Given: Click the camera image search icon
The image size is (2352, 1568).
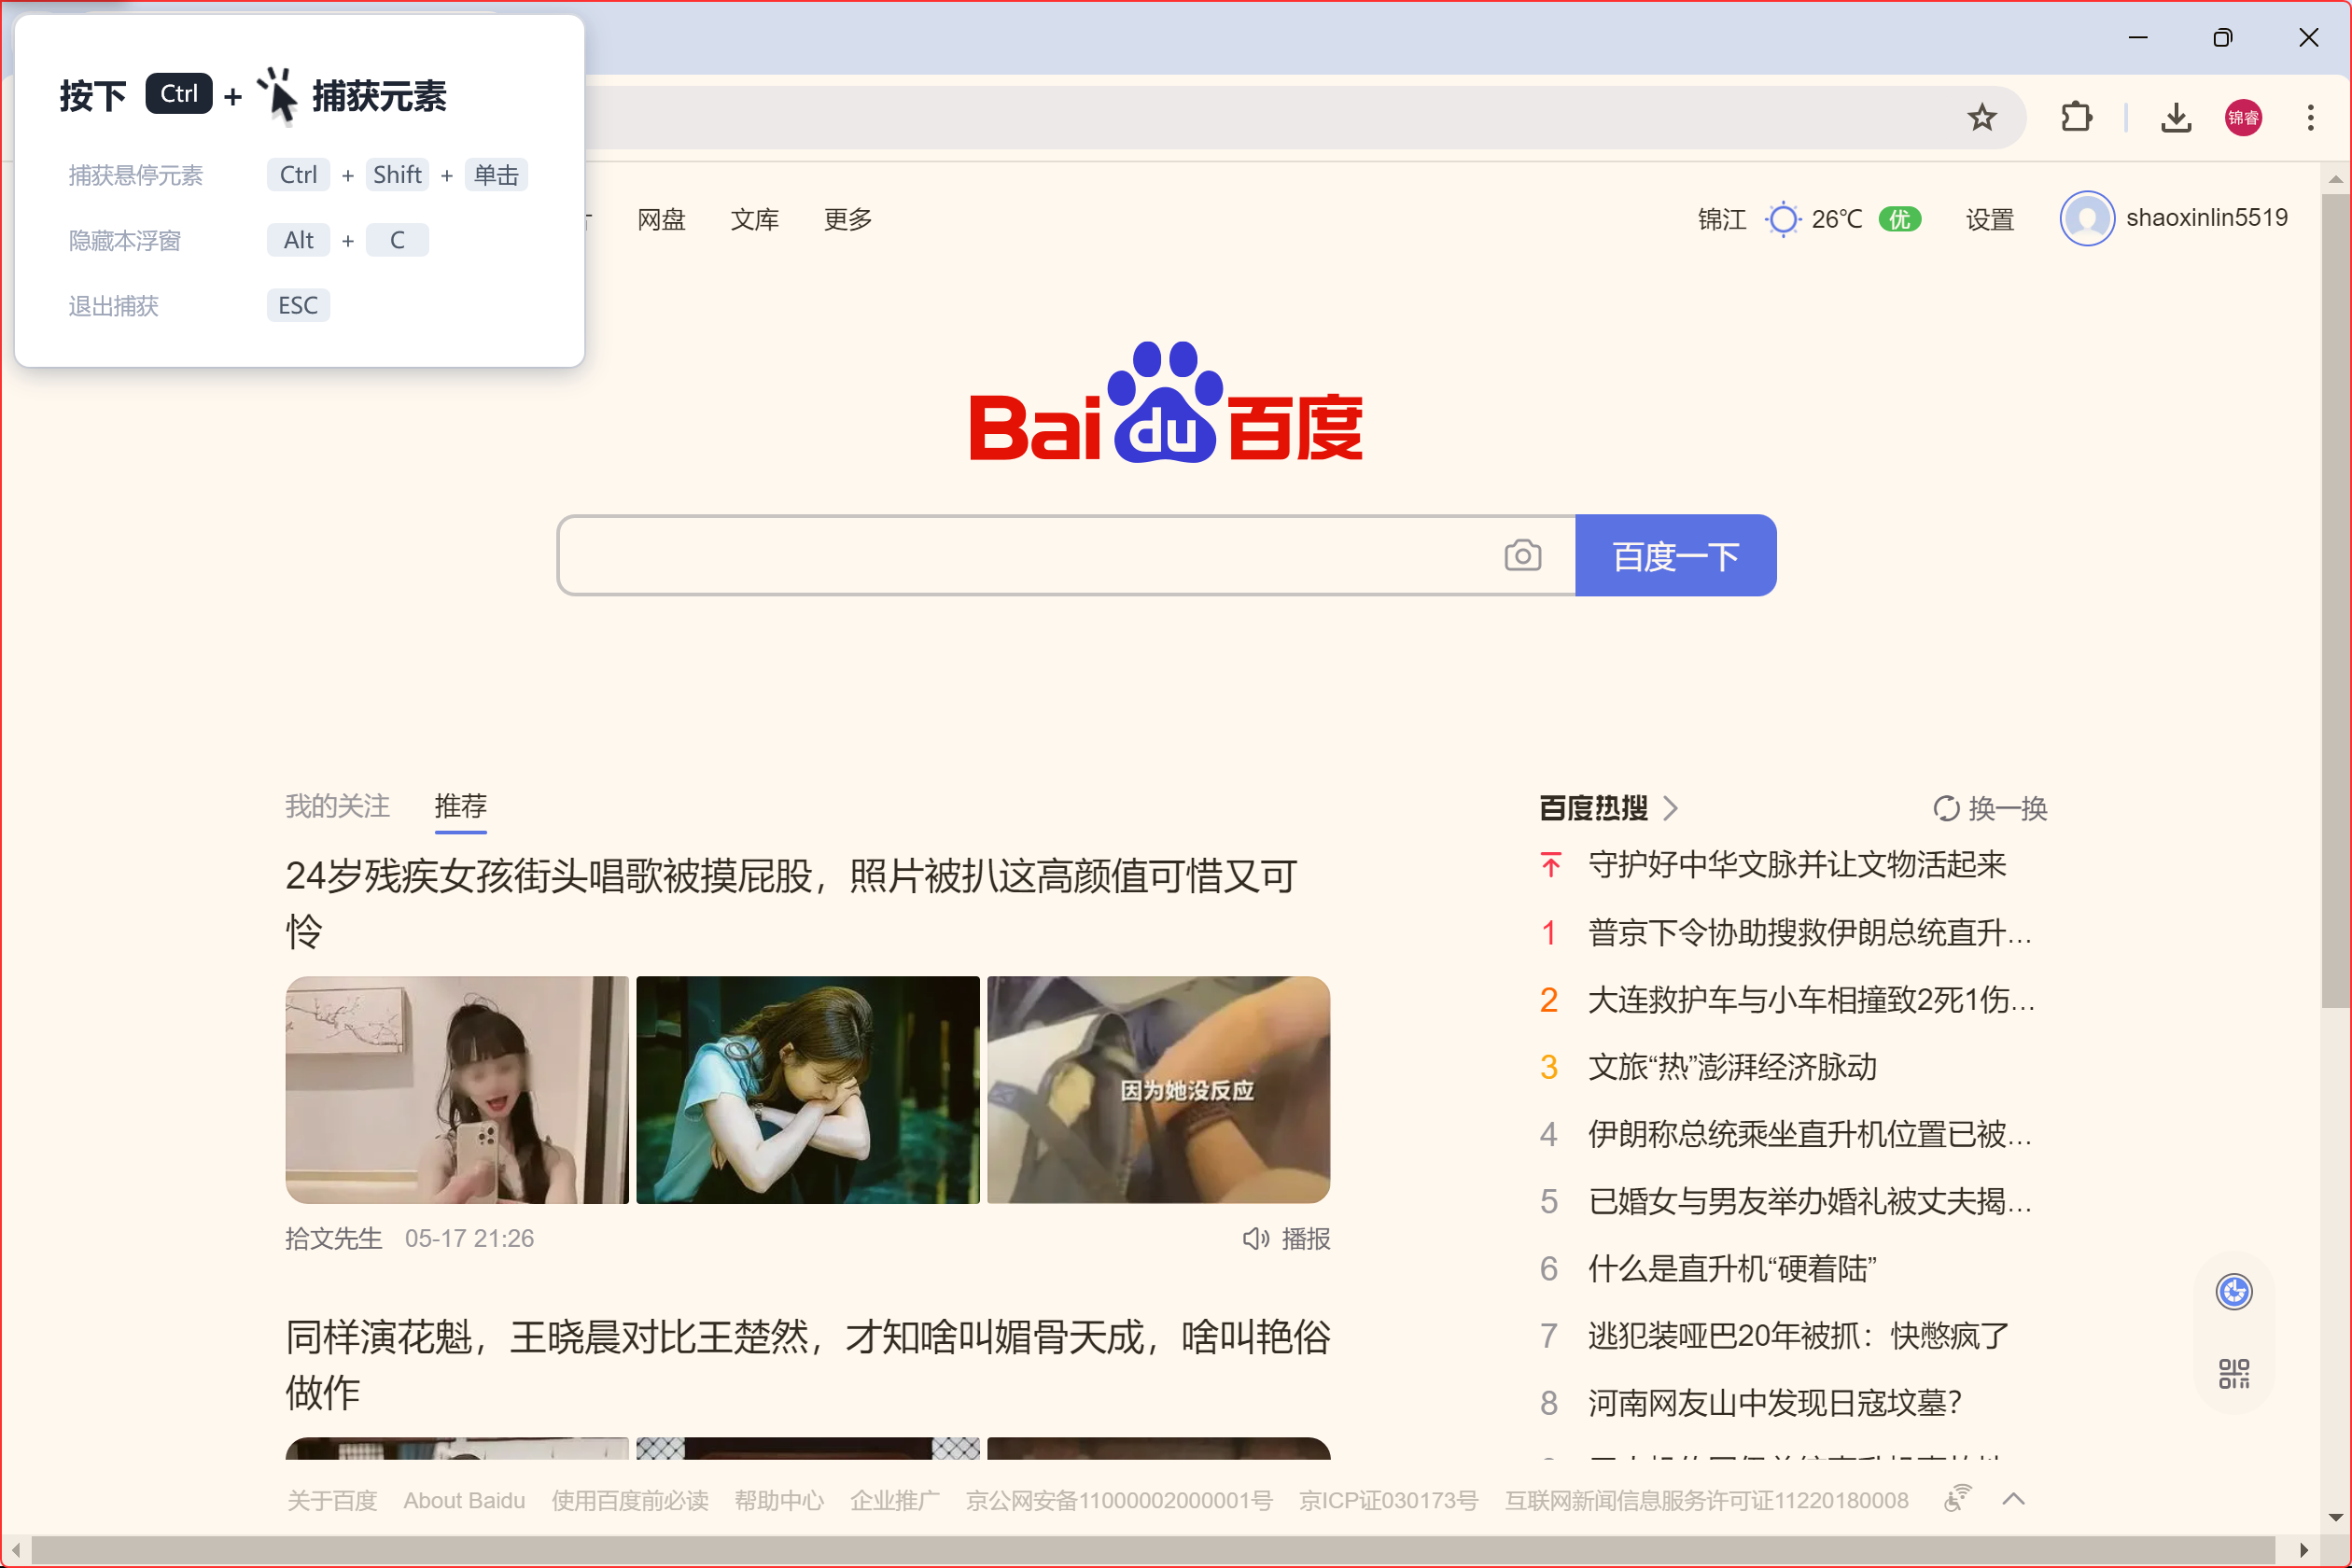Looking at the screenshot, I should click(1522, 556).
